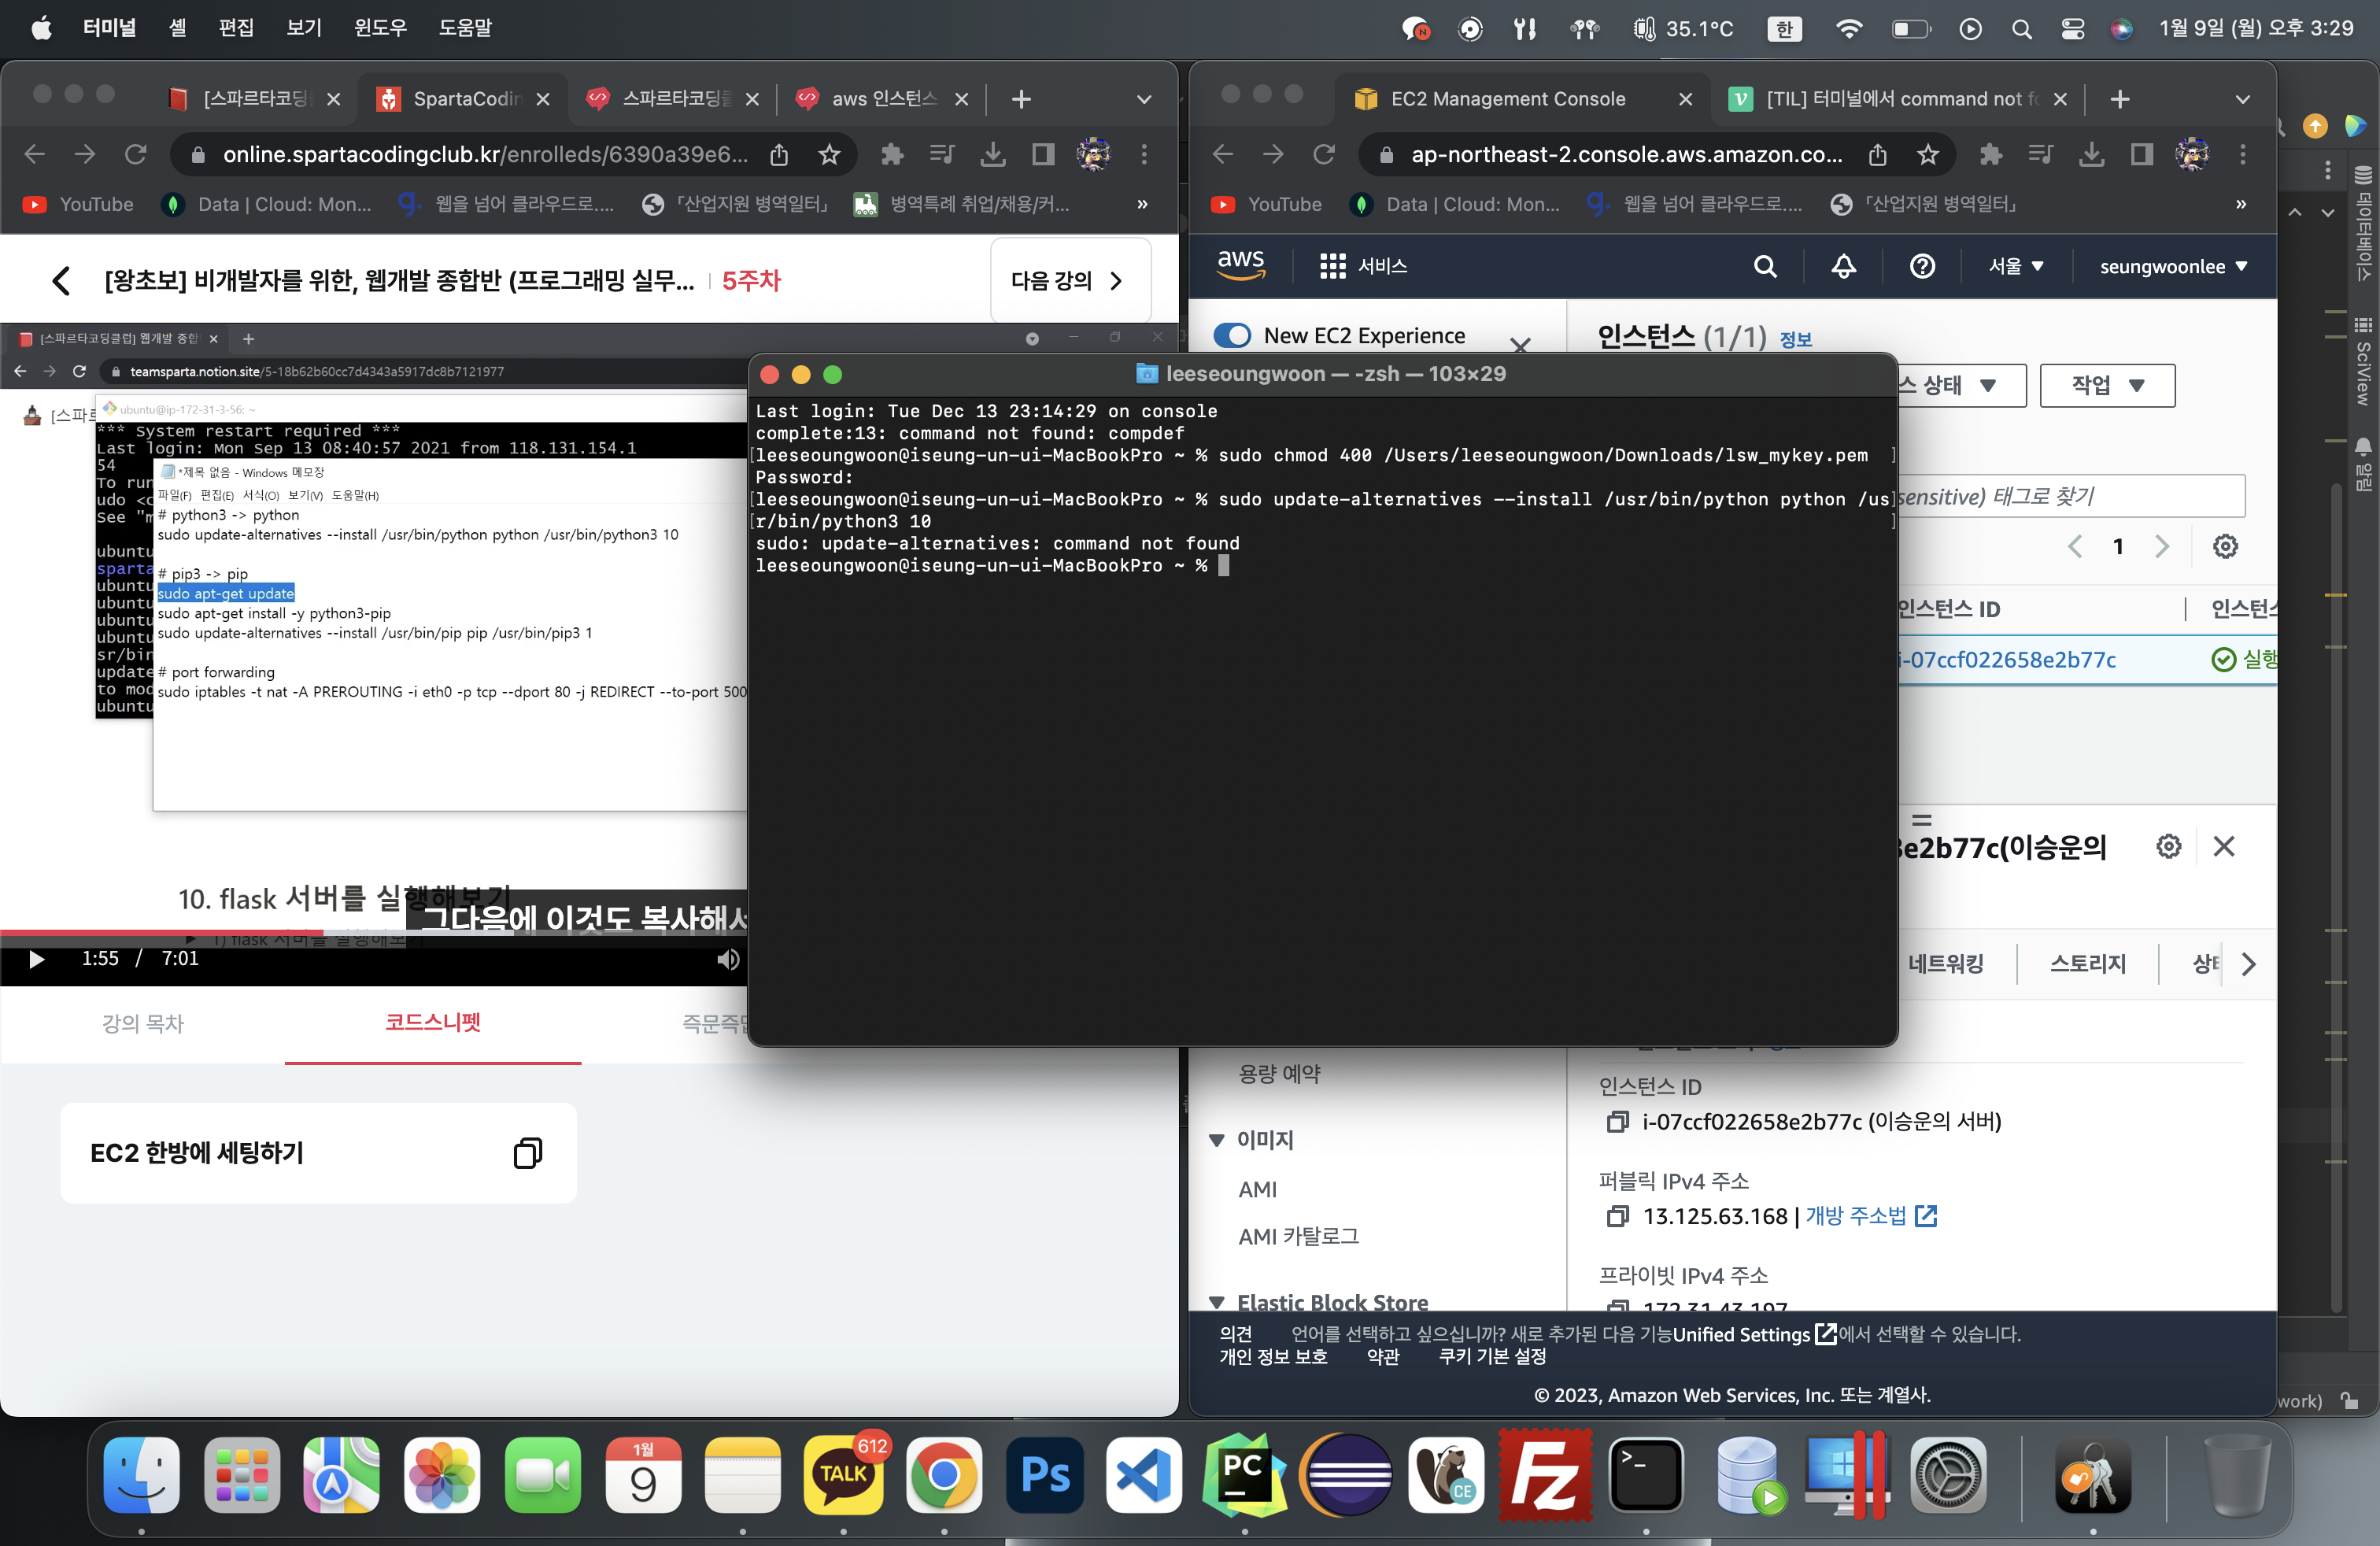Collapse the 이미지 sidebar section
2380x1546 pixels.
(1216, 1140)
